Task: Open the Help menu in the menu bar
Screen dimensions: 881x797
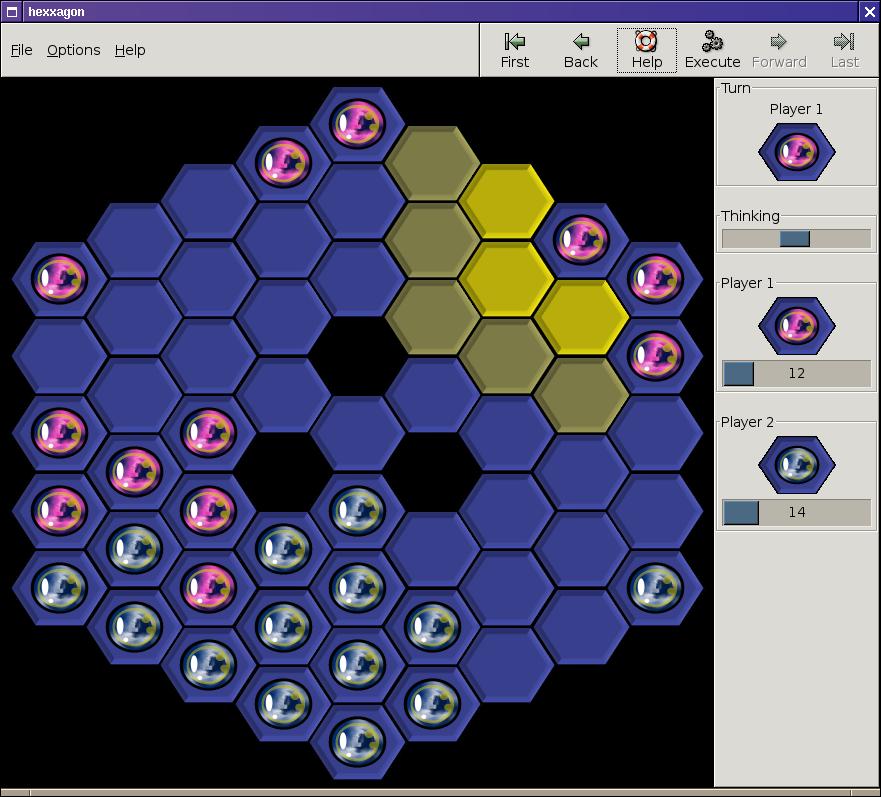Action: [130, 50]
